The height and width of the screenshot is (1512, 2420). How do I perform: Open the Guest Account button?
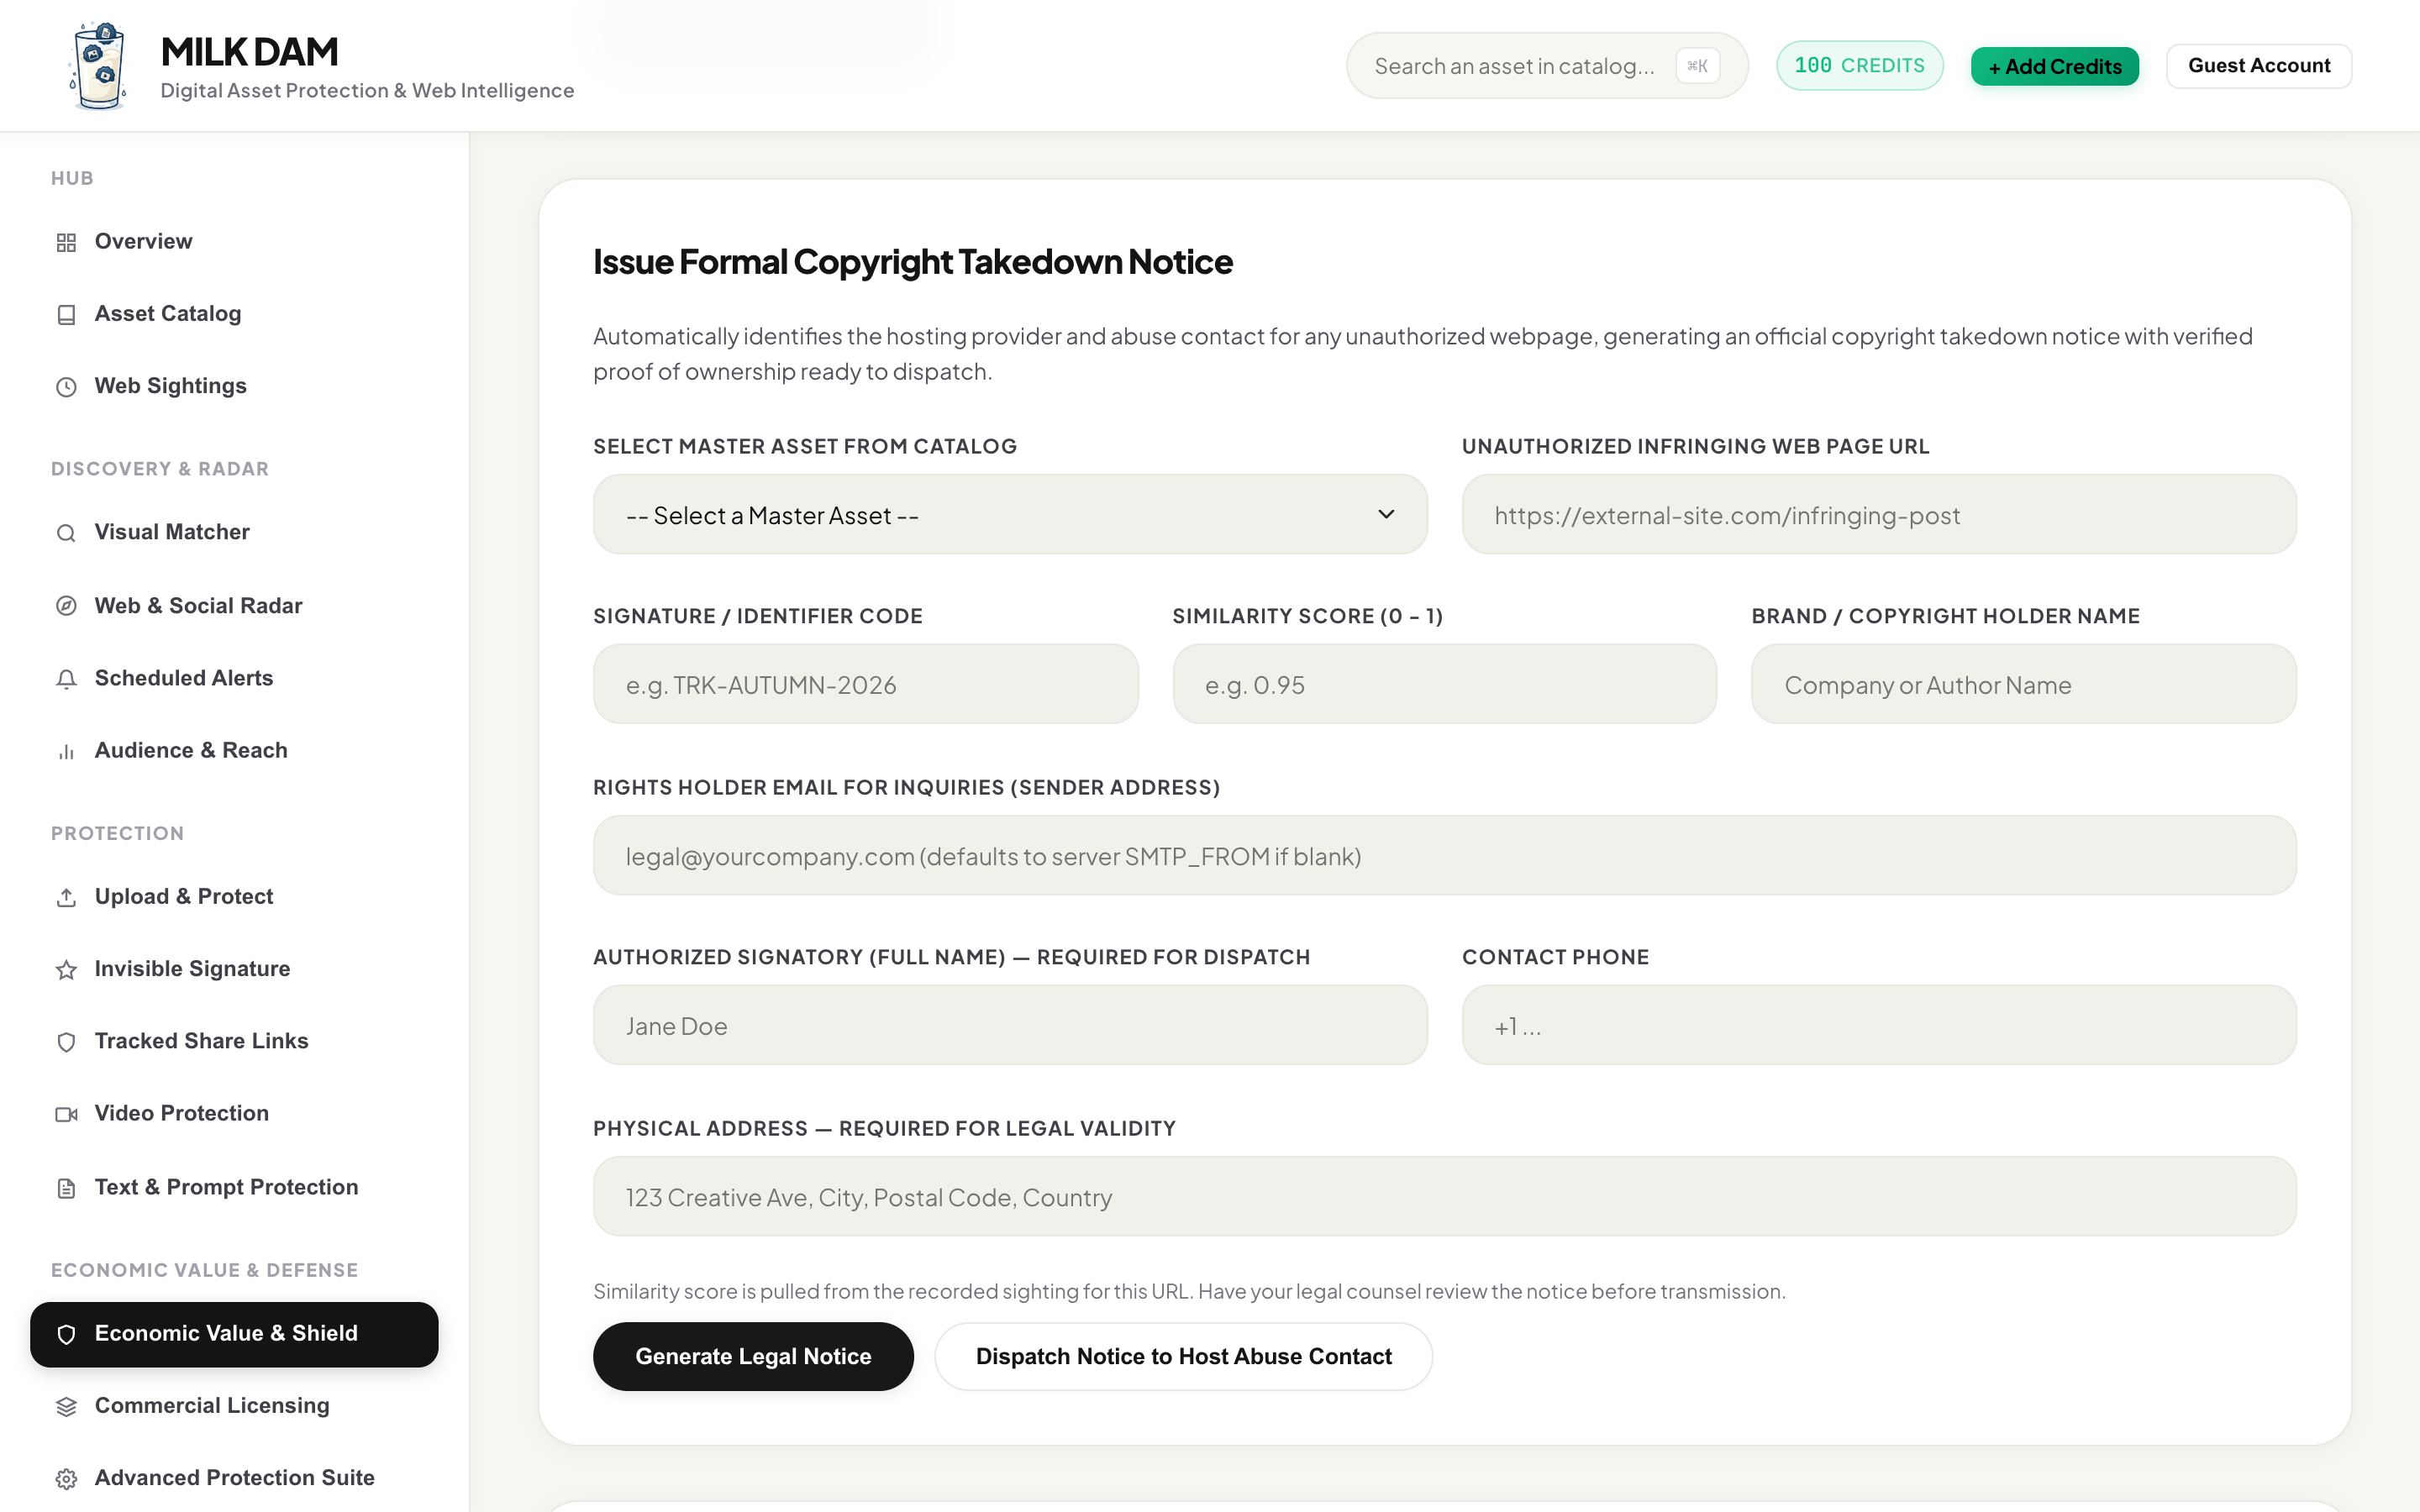[2259, 66]
